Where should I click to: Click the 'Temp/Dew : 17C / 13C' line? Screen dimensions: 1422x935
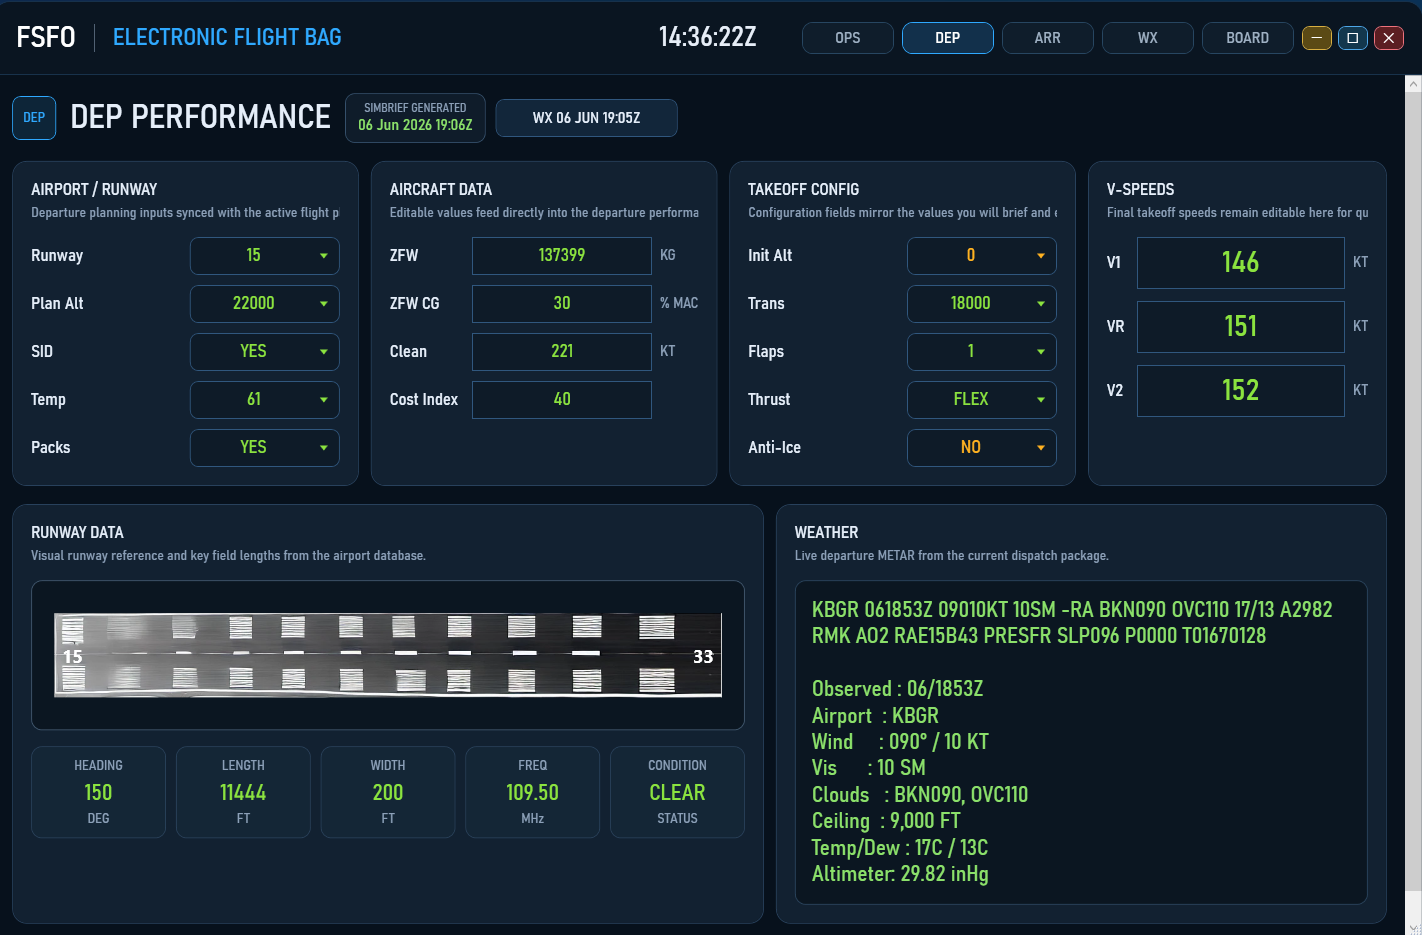[900, 848]
